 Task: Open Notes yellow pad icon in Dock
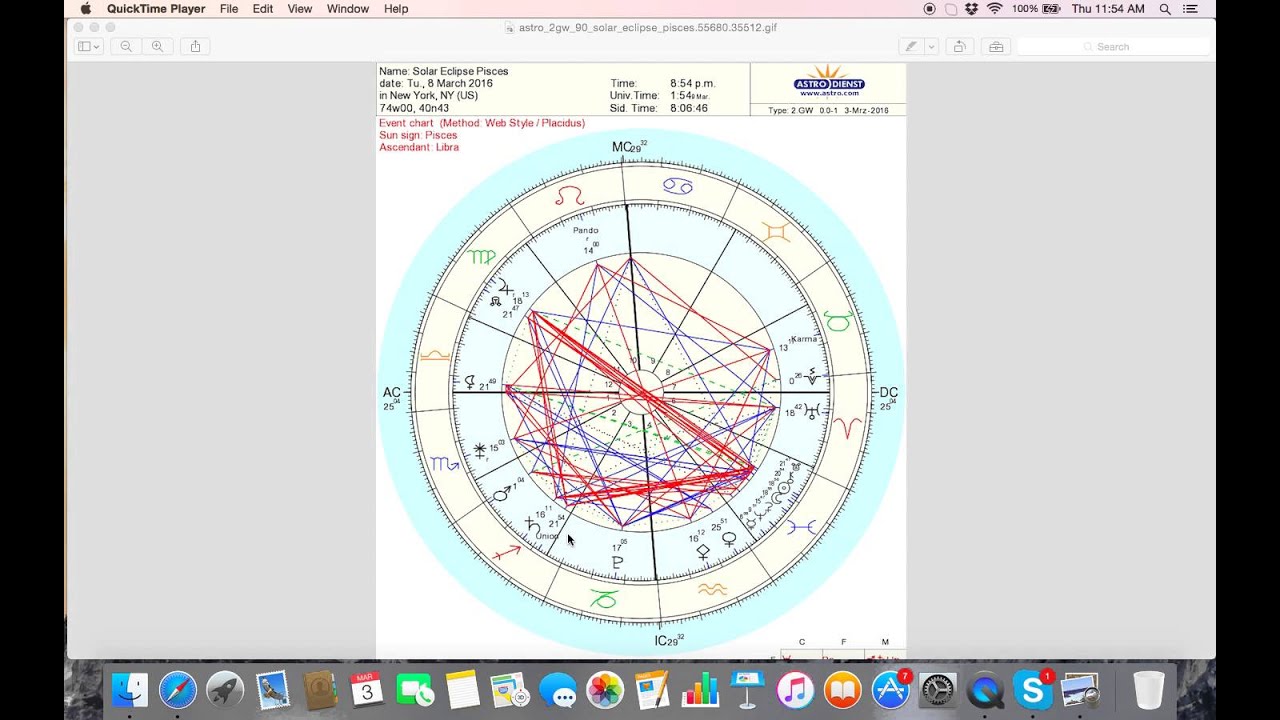(x=463, y=690)
